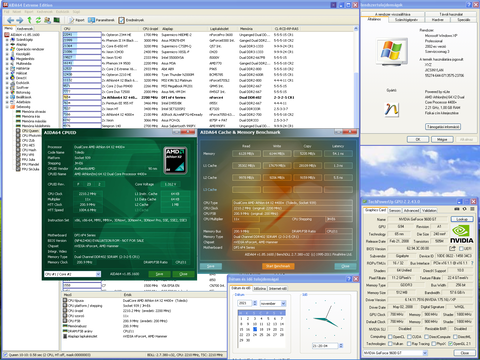The image size is (480, 360).
Task: Open the month dropdown showing november
Action: (283, 303)
